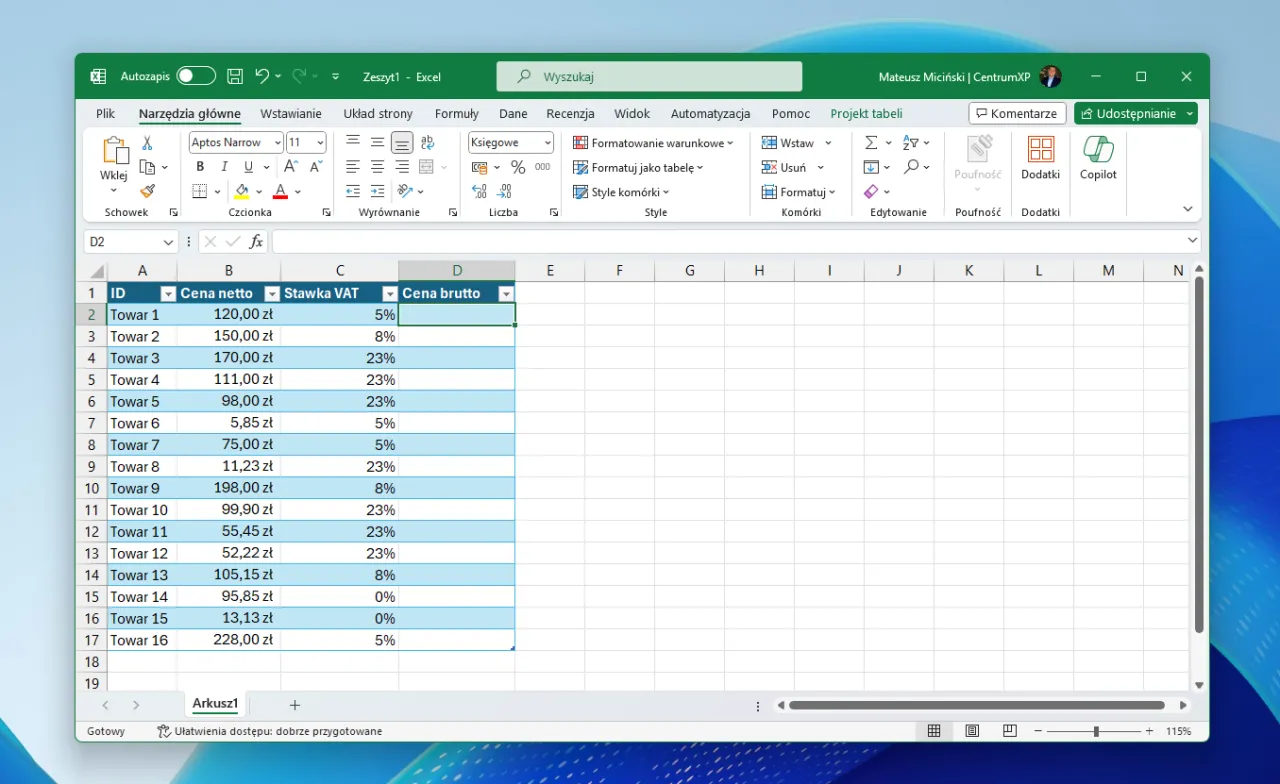This screenshot has height=784, width=1280.
Task: Click the zoom slider in status bar
Action: point(1096,731)
